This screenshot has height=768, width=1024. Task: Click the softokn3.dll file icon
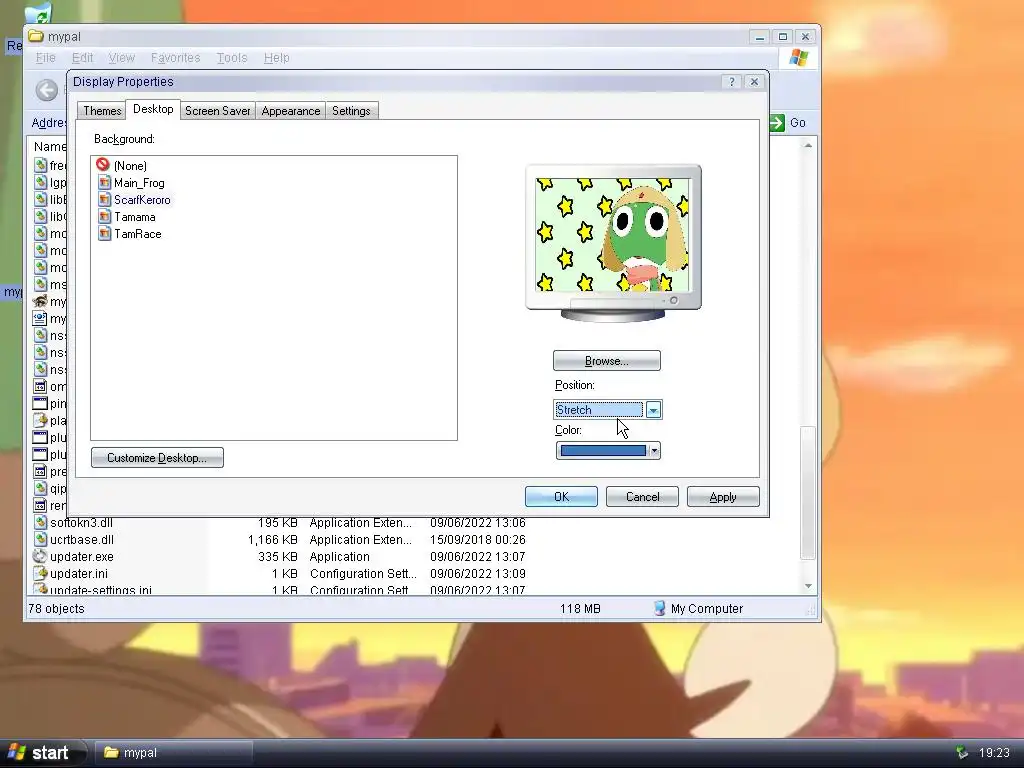40,522
